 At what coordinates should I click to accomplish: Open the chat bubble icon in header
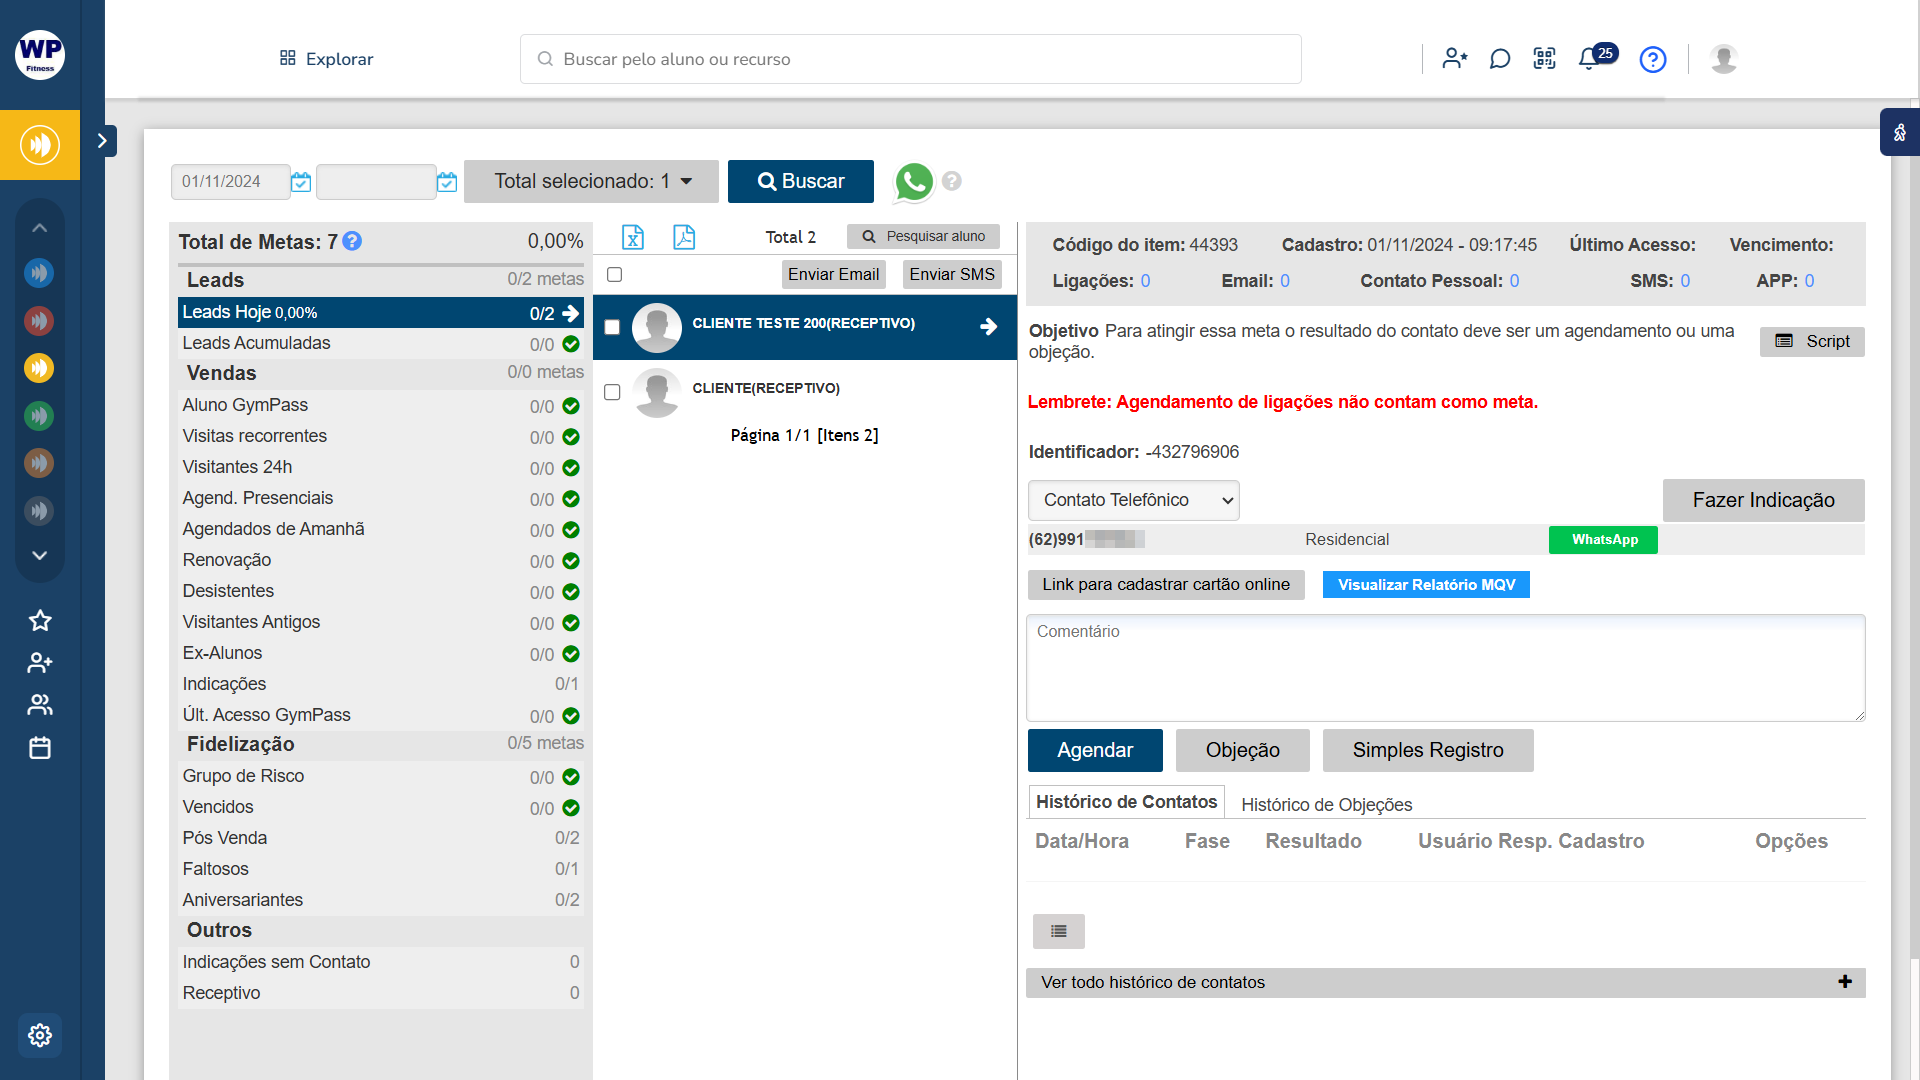coord(1499,59)
